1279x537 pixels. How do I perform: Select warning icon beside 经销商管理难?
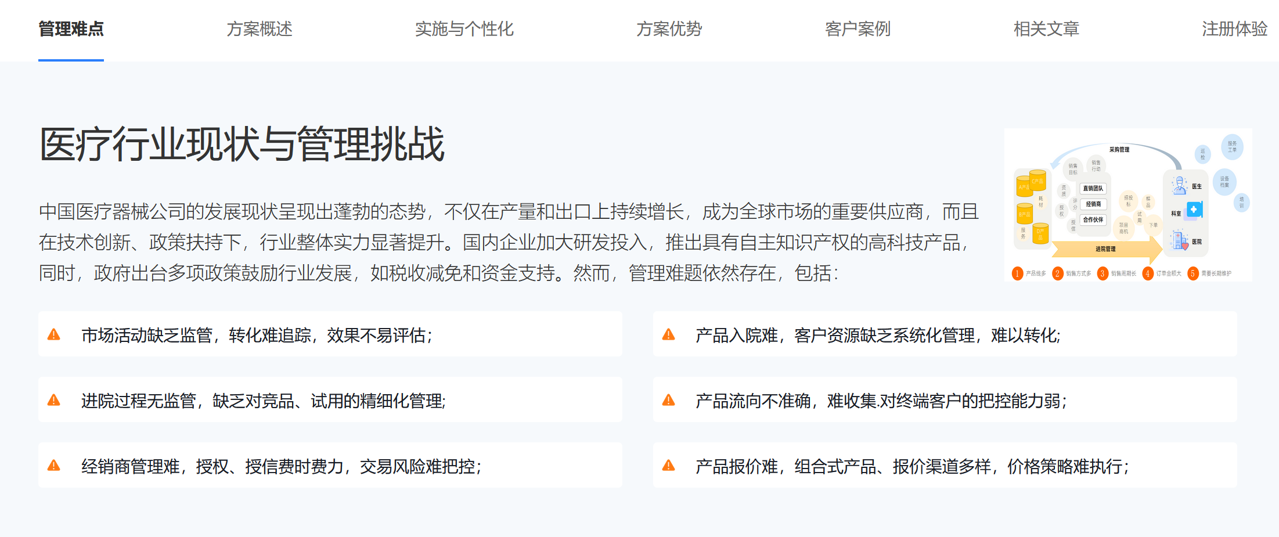(x=54, y=466)
